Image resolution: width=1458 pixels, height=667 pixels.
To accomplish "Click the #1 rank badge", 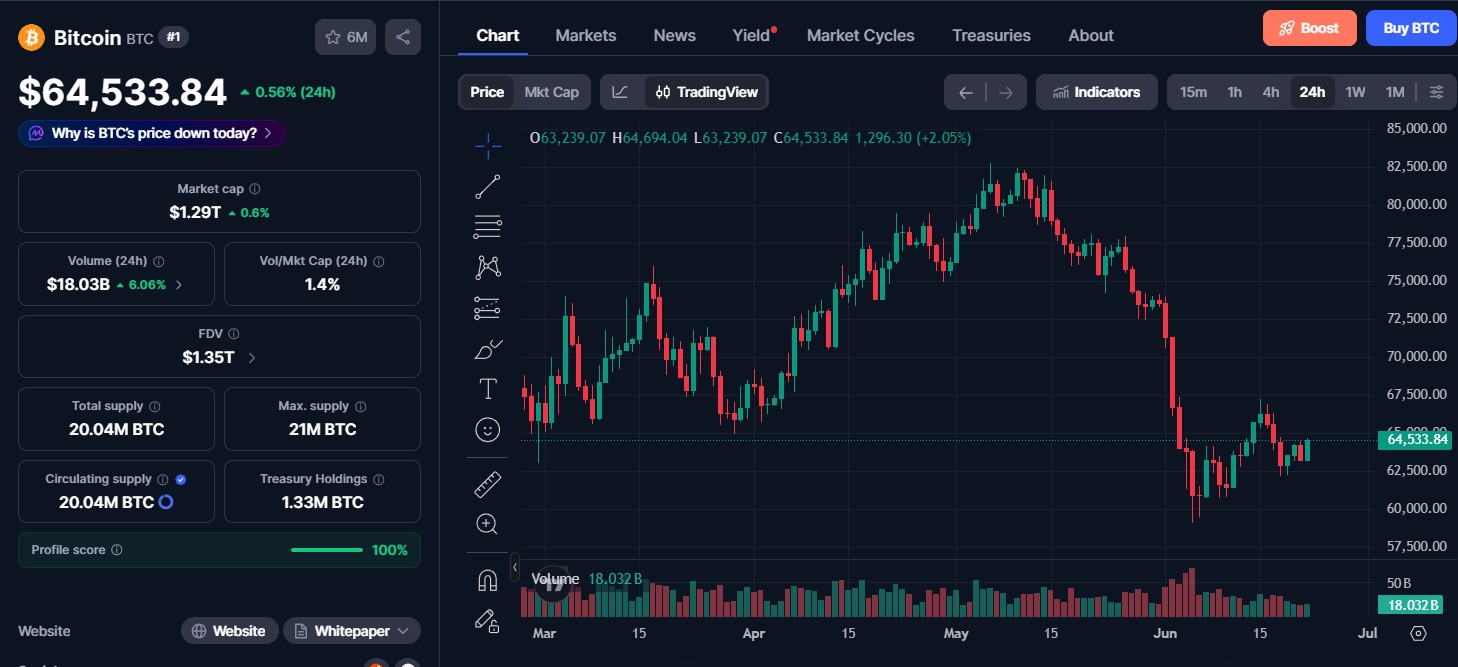I will [174, 37].
